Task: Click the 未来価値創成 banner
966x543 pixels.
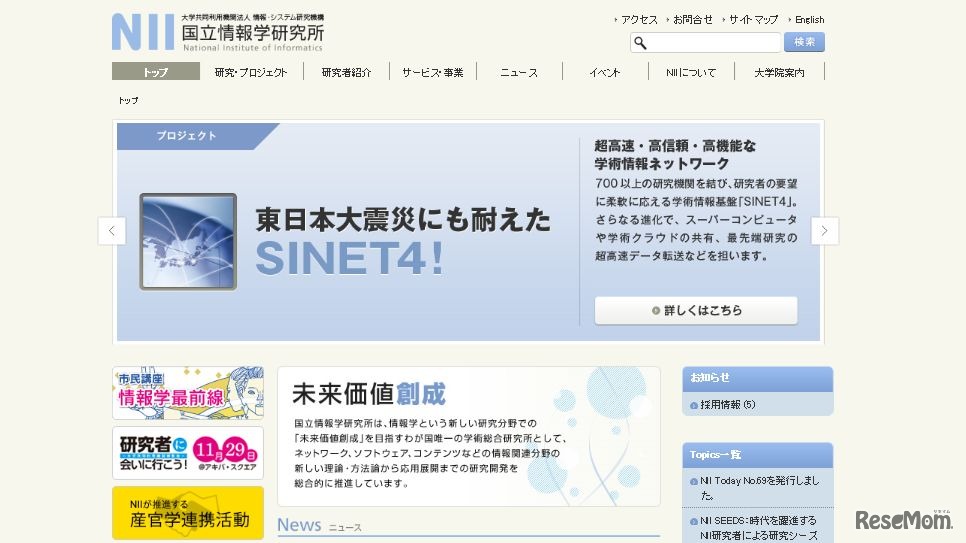Action: point(469,436)
